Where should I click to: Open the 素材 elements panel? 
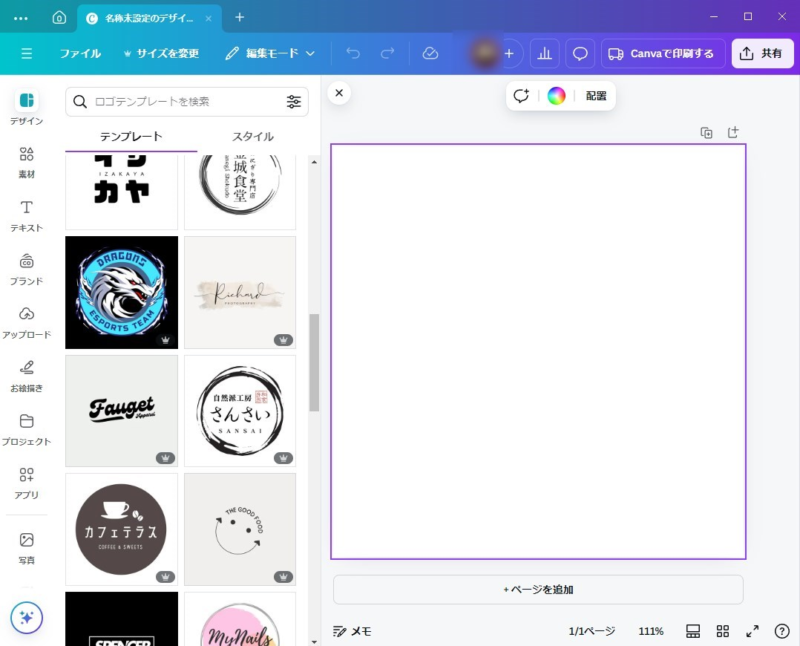tap(27, 161)
